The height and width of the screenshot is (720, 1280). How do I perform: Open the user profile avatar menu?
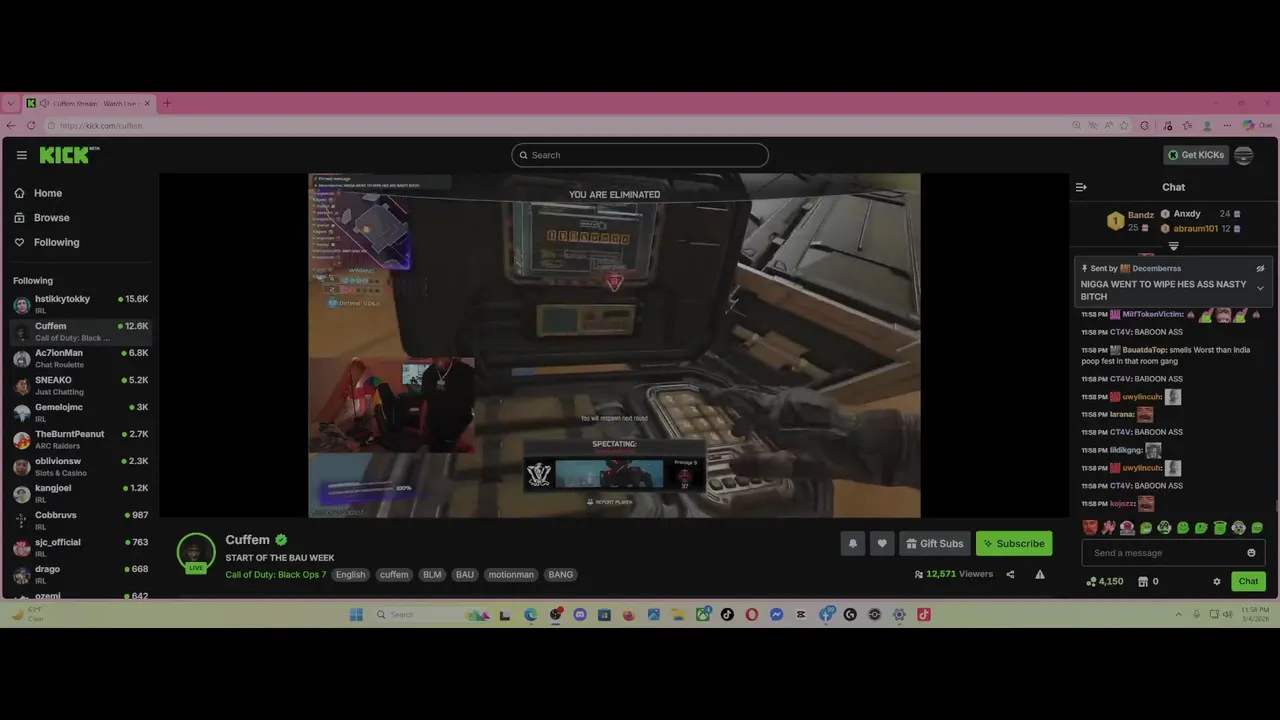pyautogui.click(x=1244, y=155)
